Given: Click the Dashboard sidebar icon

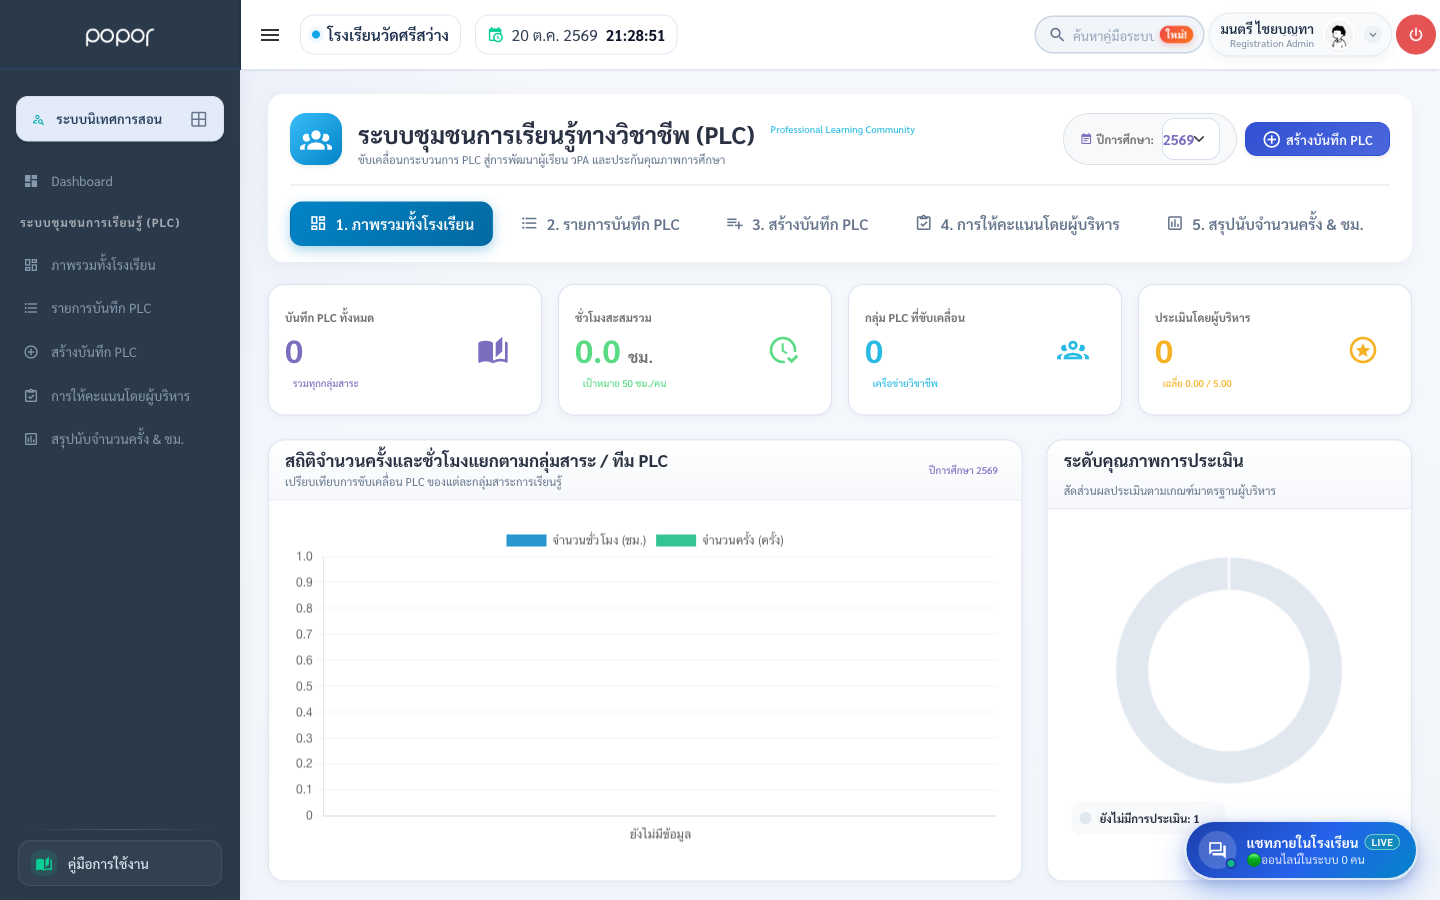Looking at the screenshot, I should point(31,181).
